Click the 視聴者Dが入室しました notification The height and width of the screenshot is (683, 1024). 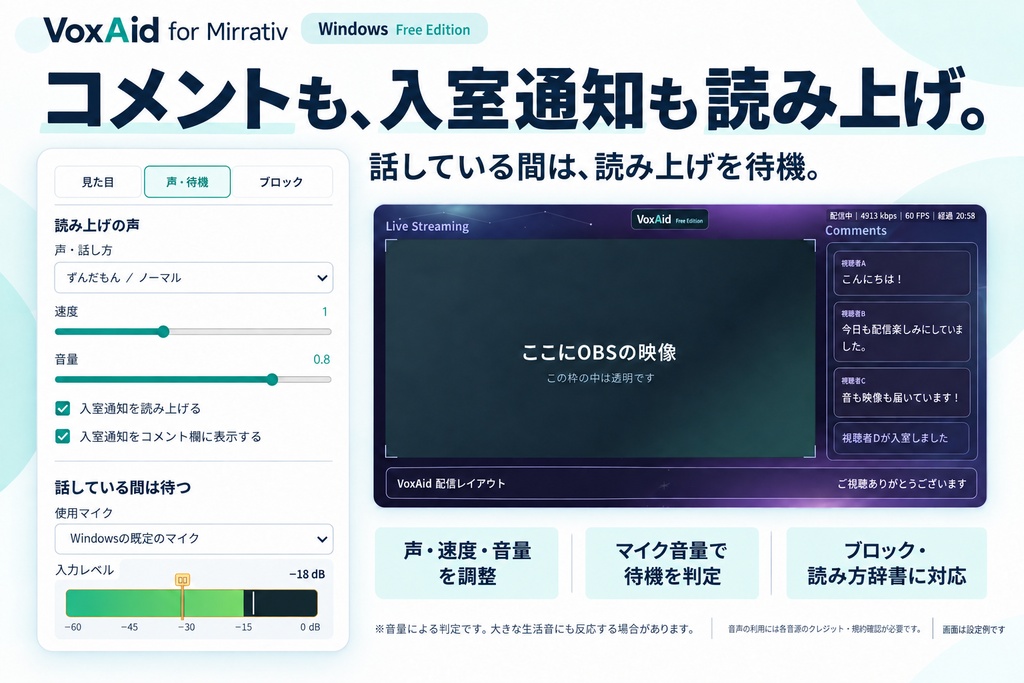[x=902, y=438]
